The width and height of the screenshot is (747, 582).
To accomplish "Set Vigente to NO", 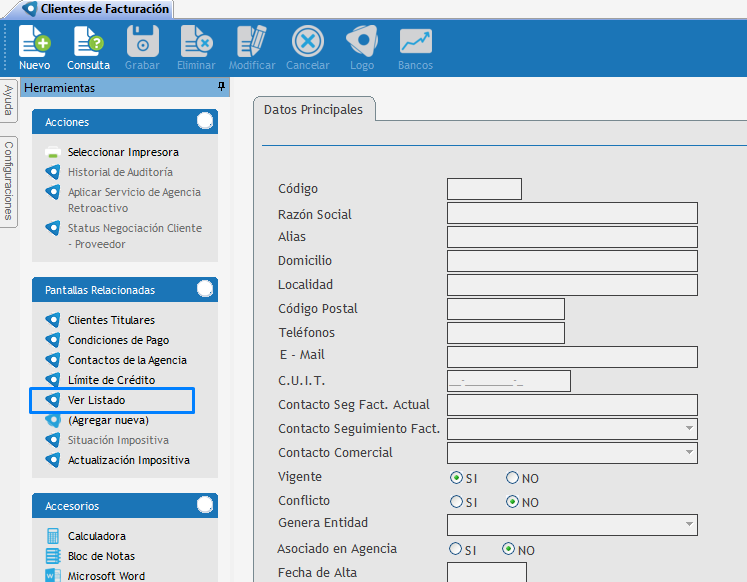I will click(x=513, y=478).
